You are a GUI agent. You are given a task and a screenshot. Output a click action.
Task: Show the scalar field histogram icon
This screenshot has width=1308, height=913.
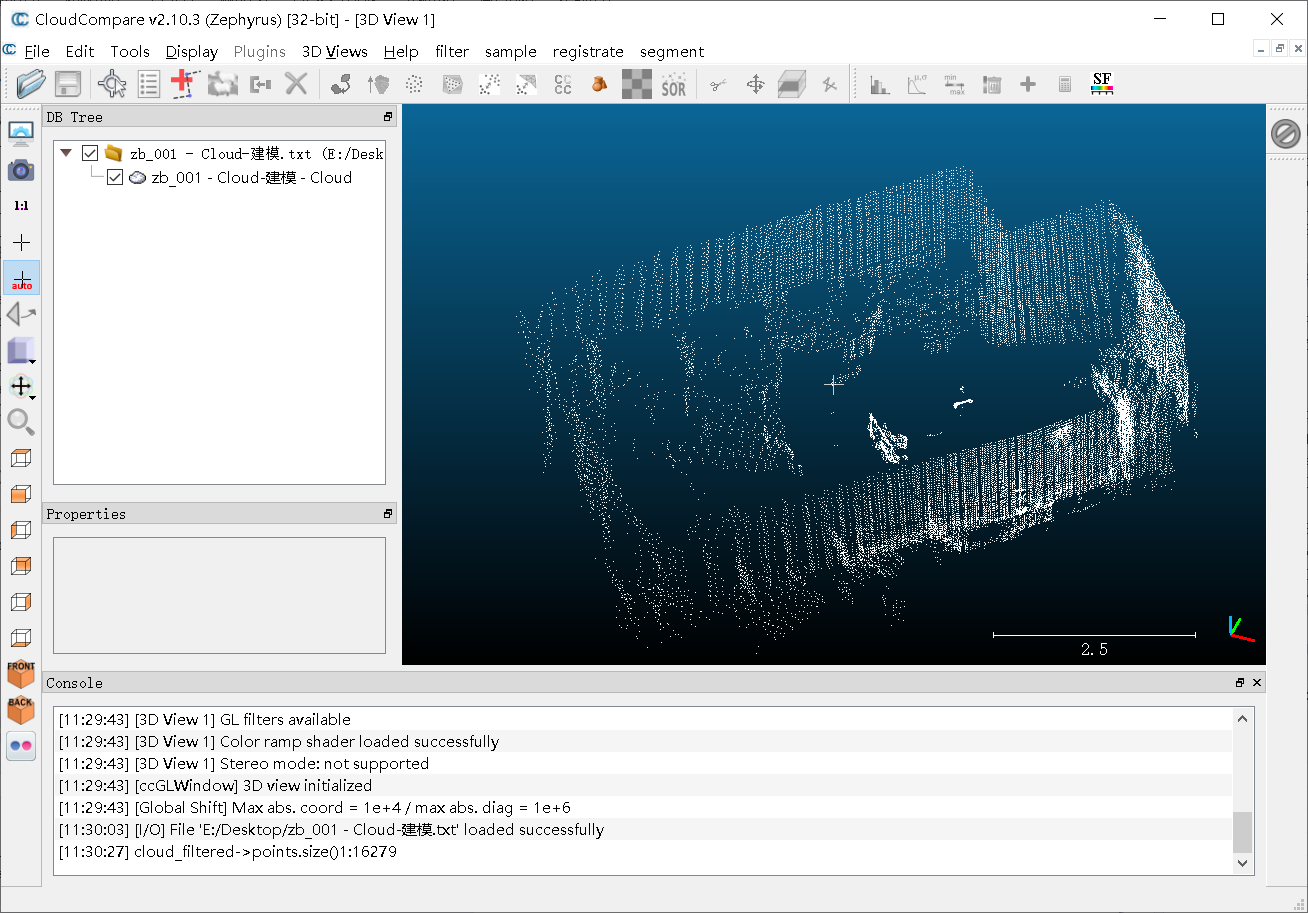pos(880,85)
